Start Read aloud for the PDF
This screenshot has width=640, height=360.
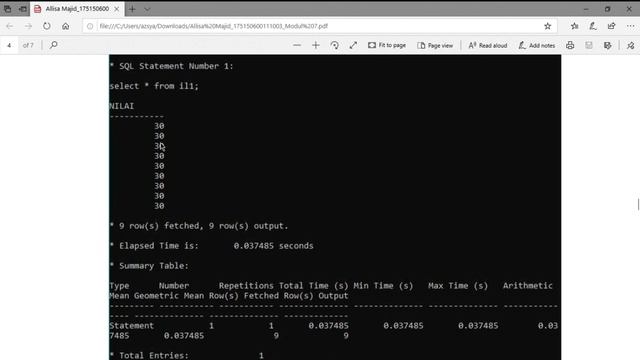coord(487,45)
